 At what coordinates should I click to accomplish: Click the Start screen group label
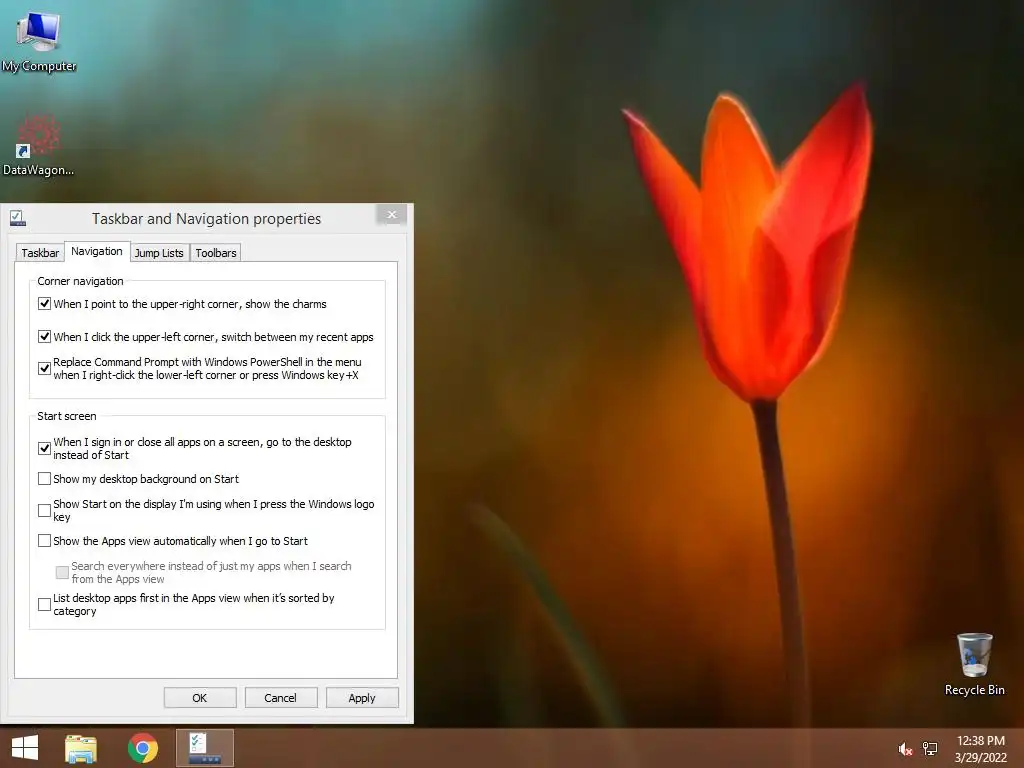tap(67, 416)
